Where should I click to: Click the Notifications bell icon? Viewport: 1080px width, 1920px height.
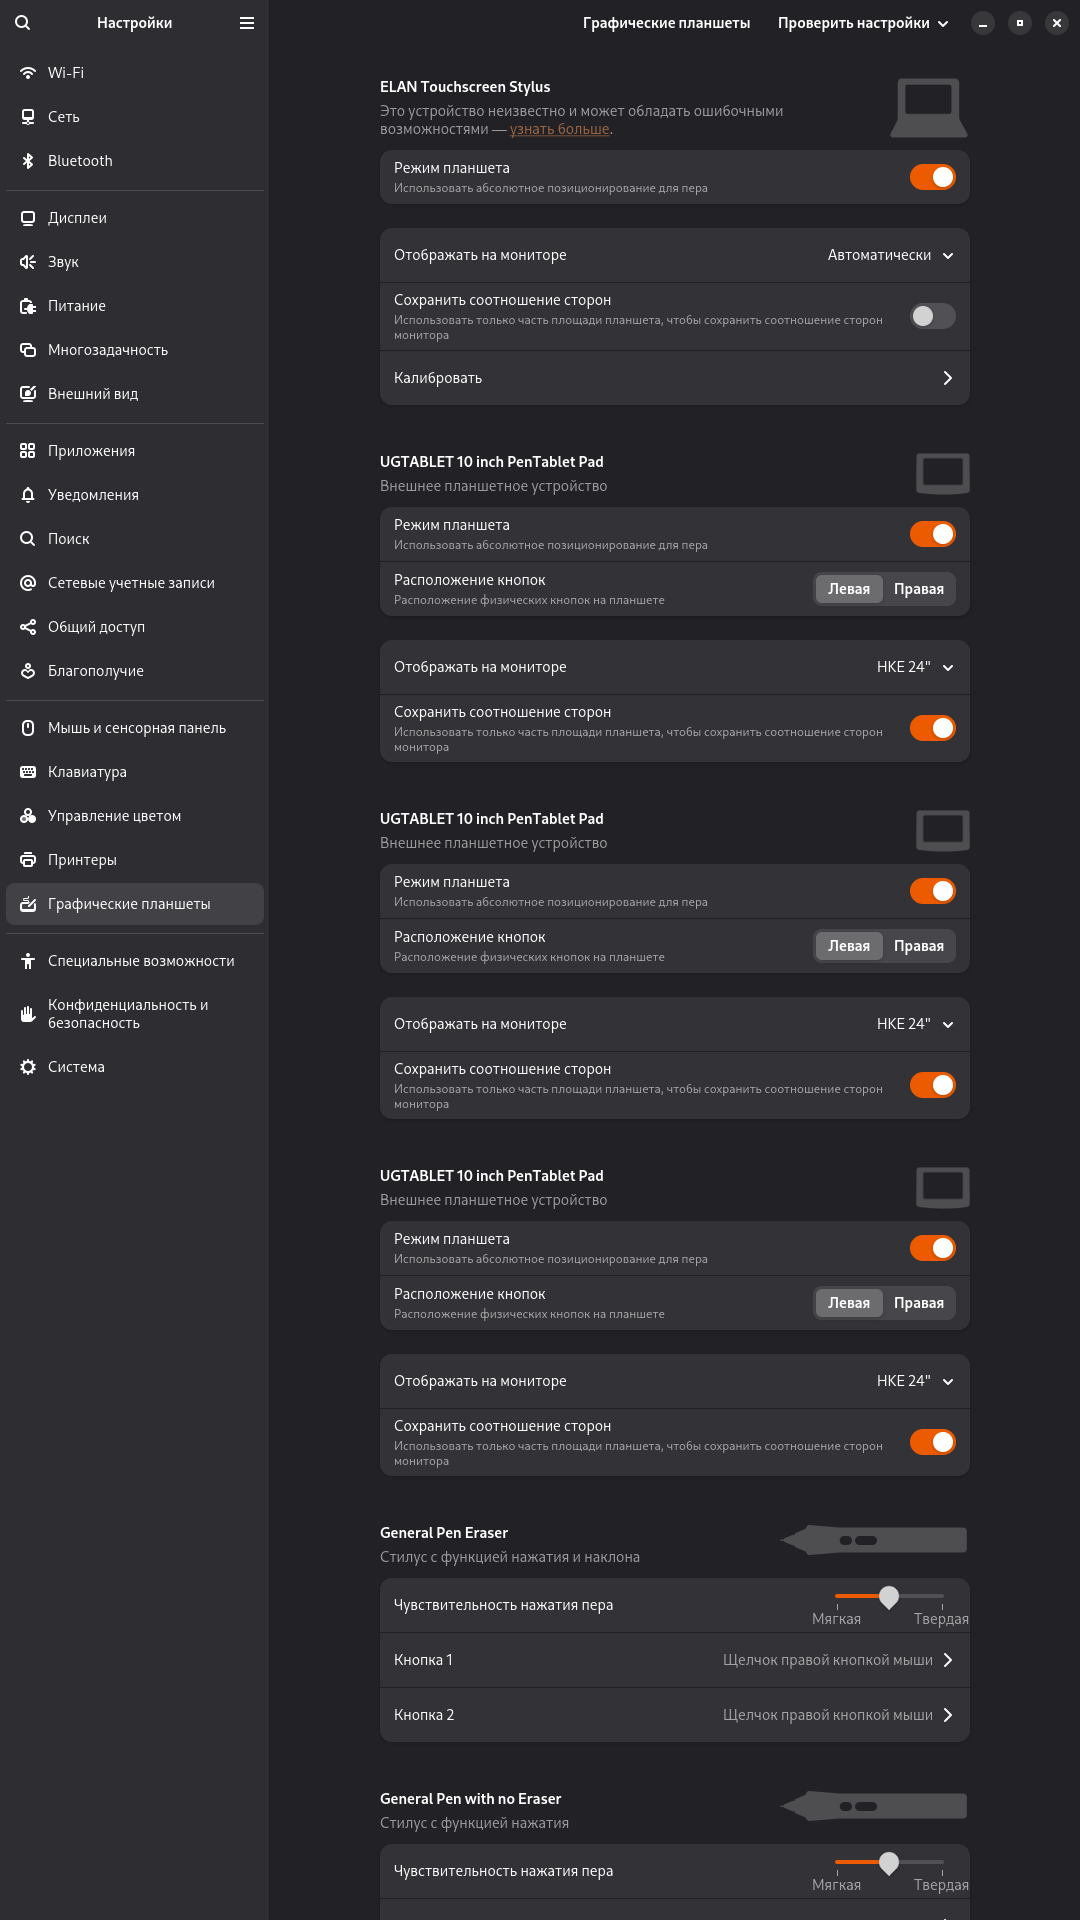pyautogui.click(x=28, y=495)
